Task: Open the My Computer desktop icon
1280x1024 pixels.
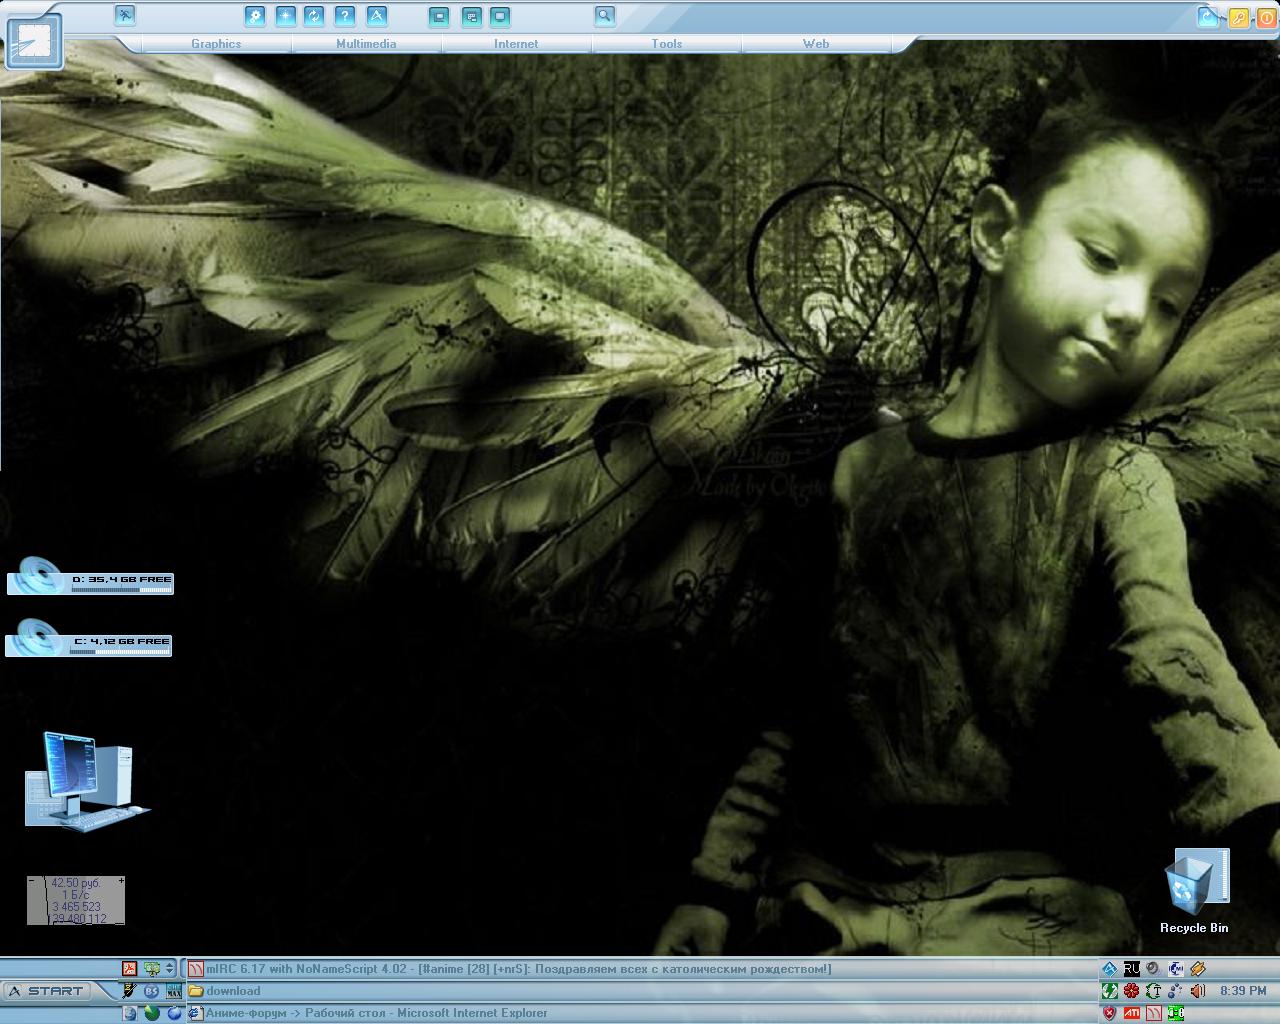Action: tap(86, 781)
